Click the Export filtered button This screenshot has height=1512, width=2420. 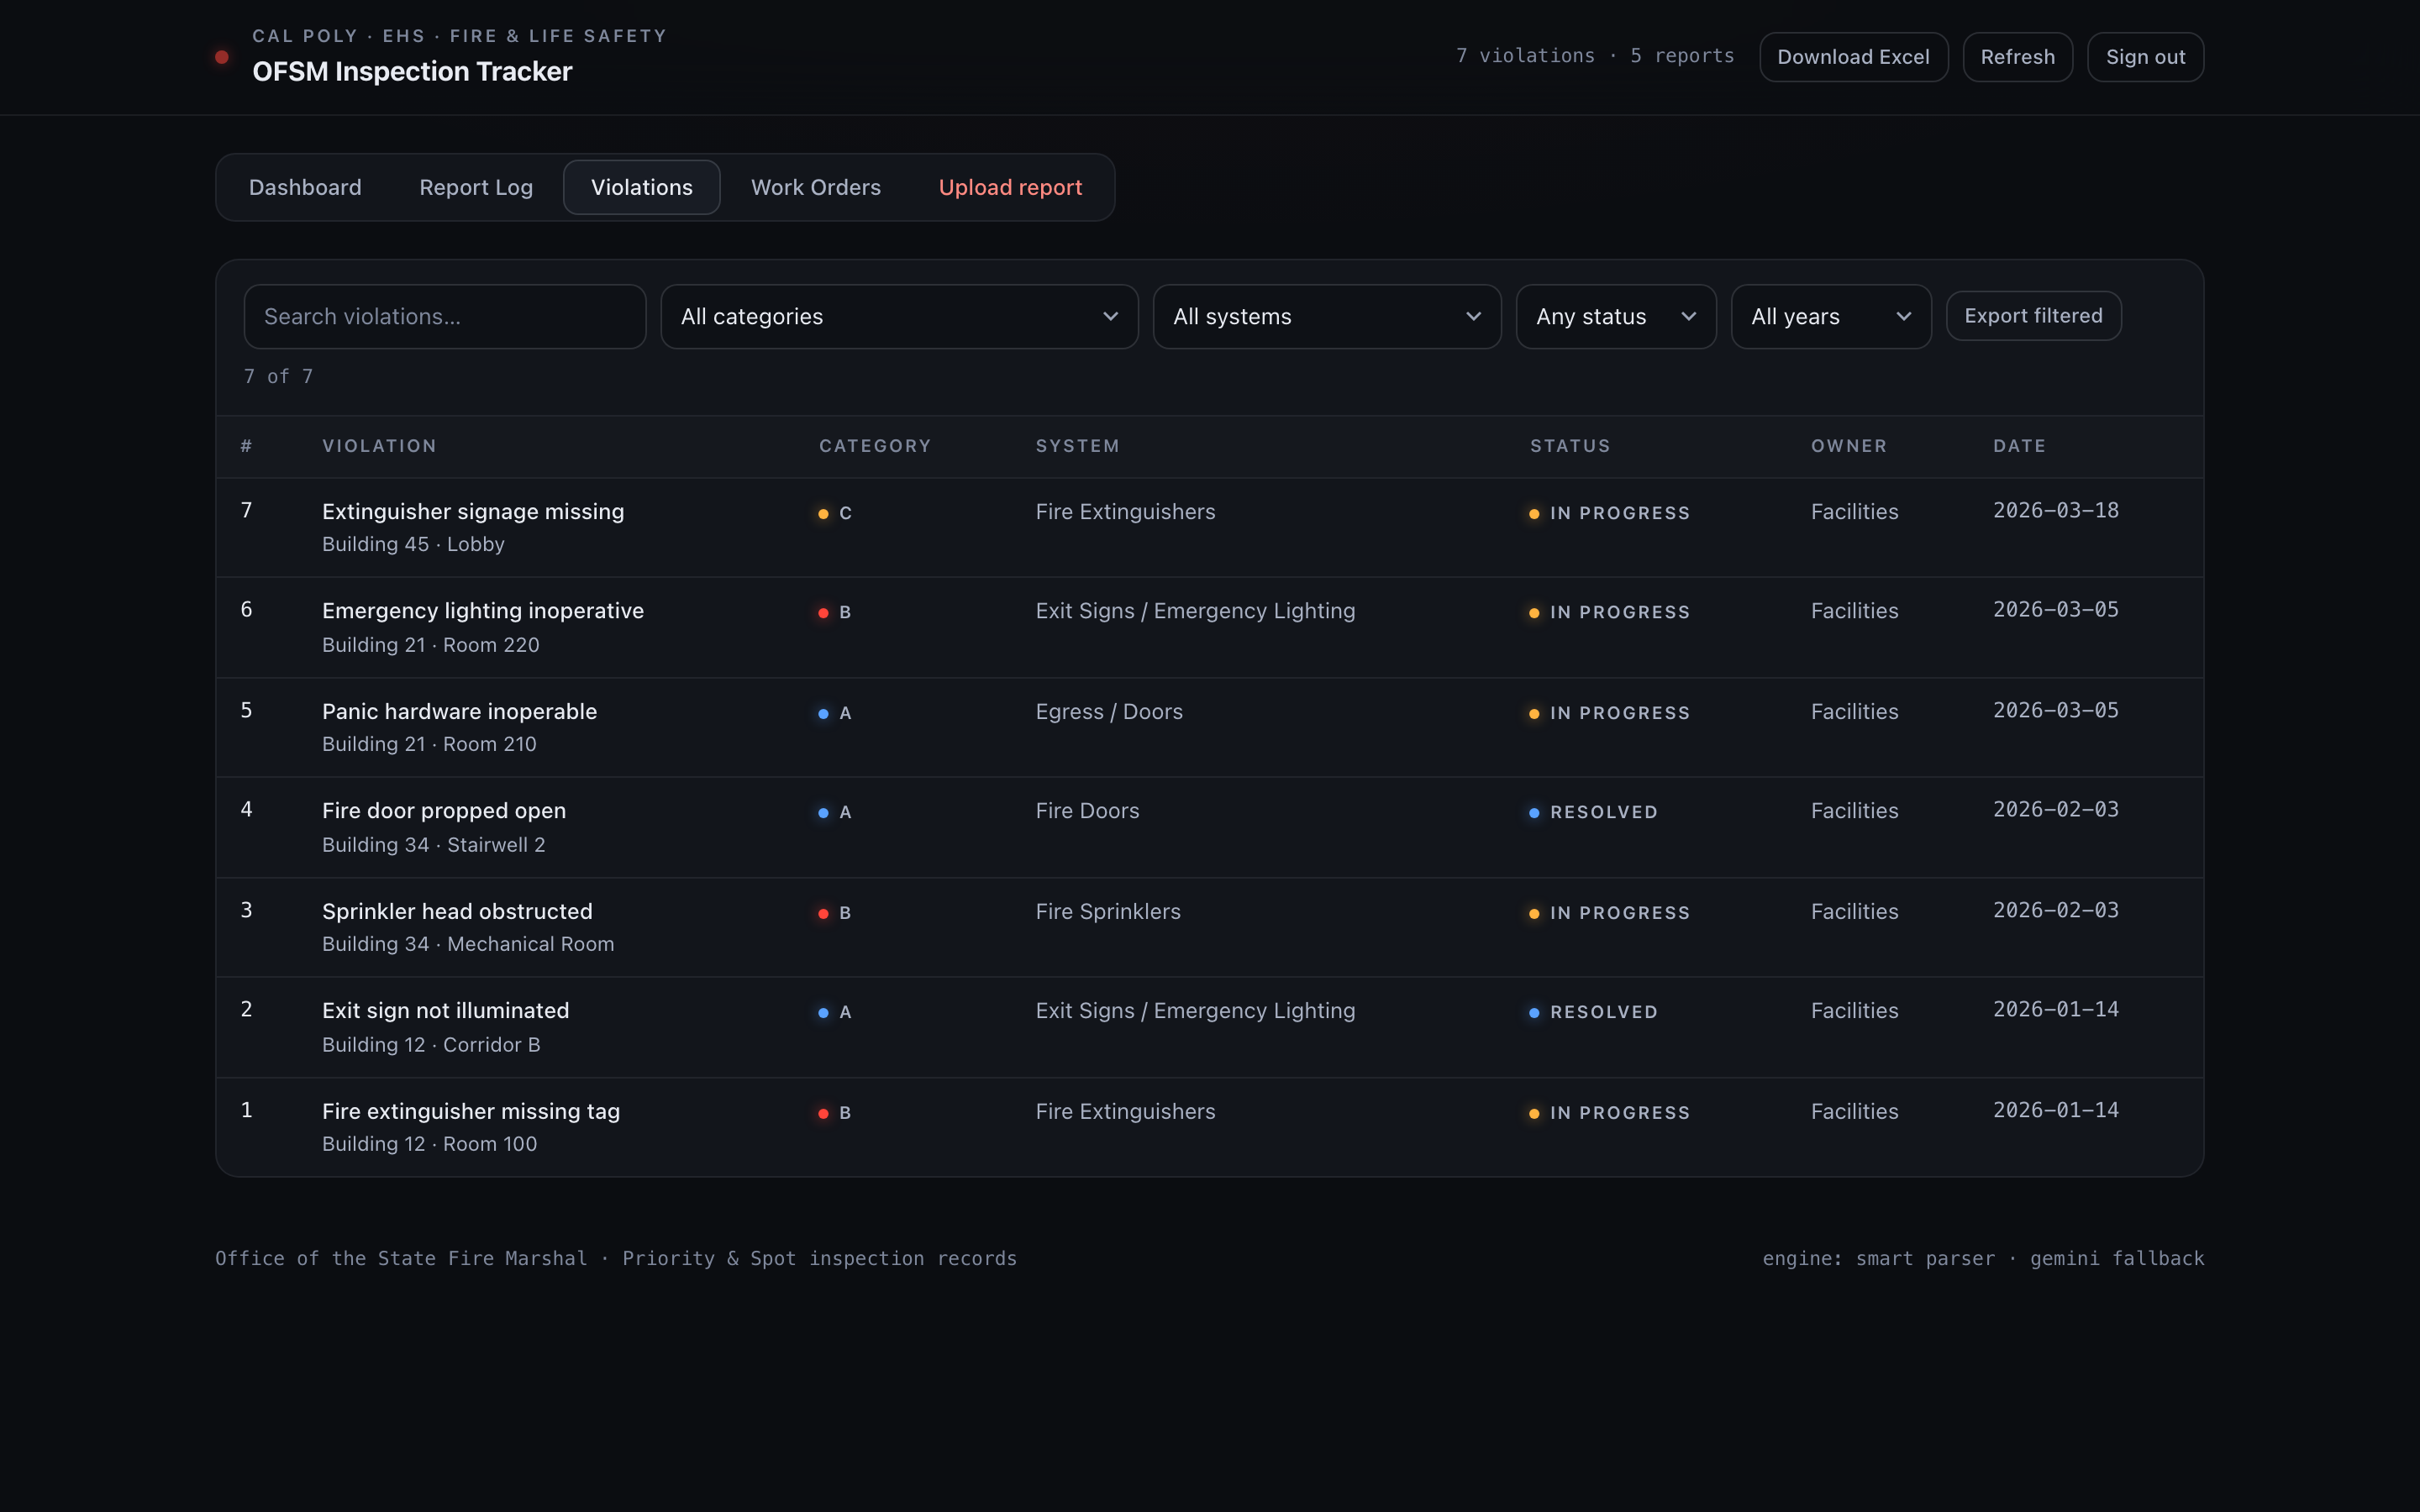click(x=2033, y=316)
